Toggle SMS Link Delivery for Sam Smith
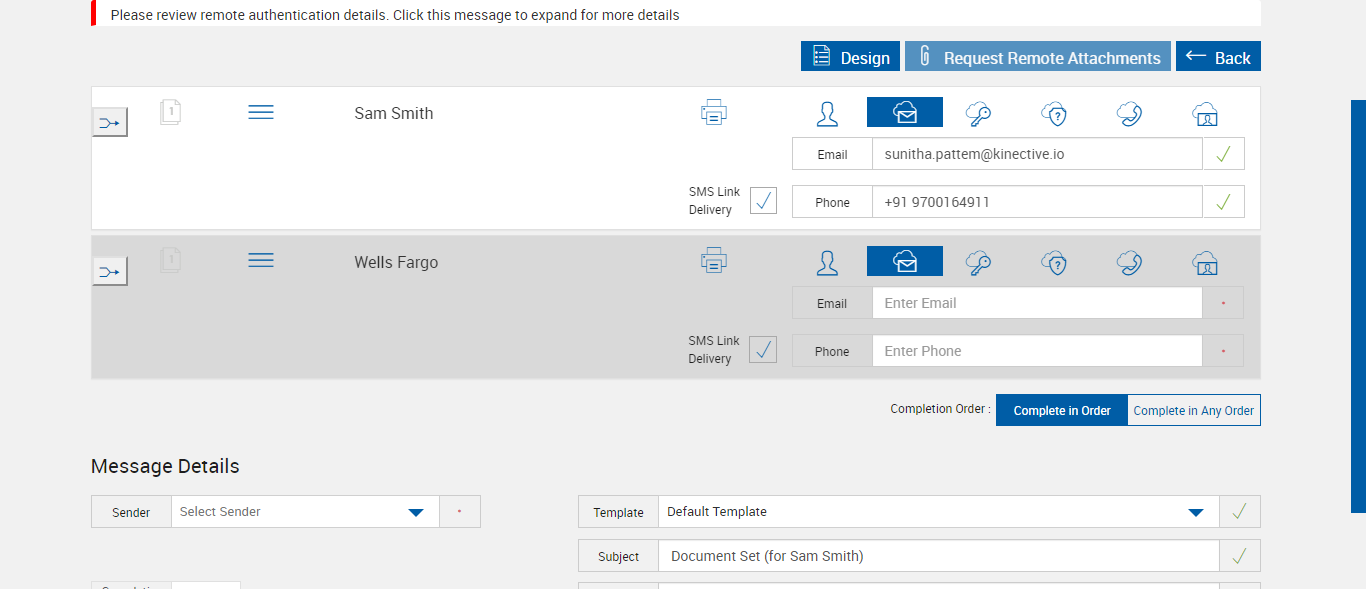Image resolution: width=1366 pixels, height=589 pixels. 763,201
